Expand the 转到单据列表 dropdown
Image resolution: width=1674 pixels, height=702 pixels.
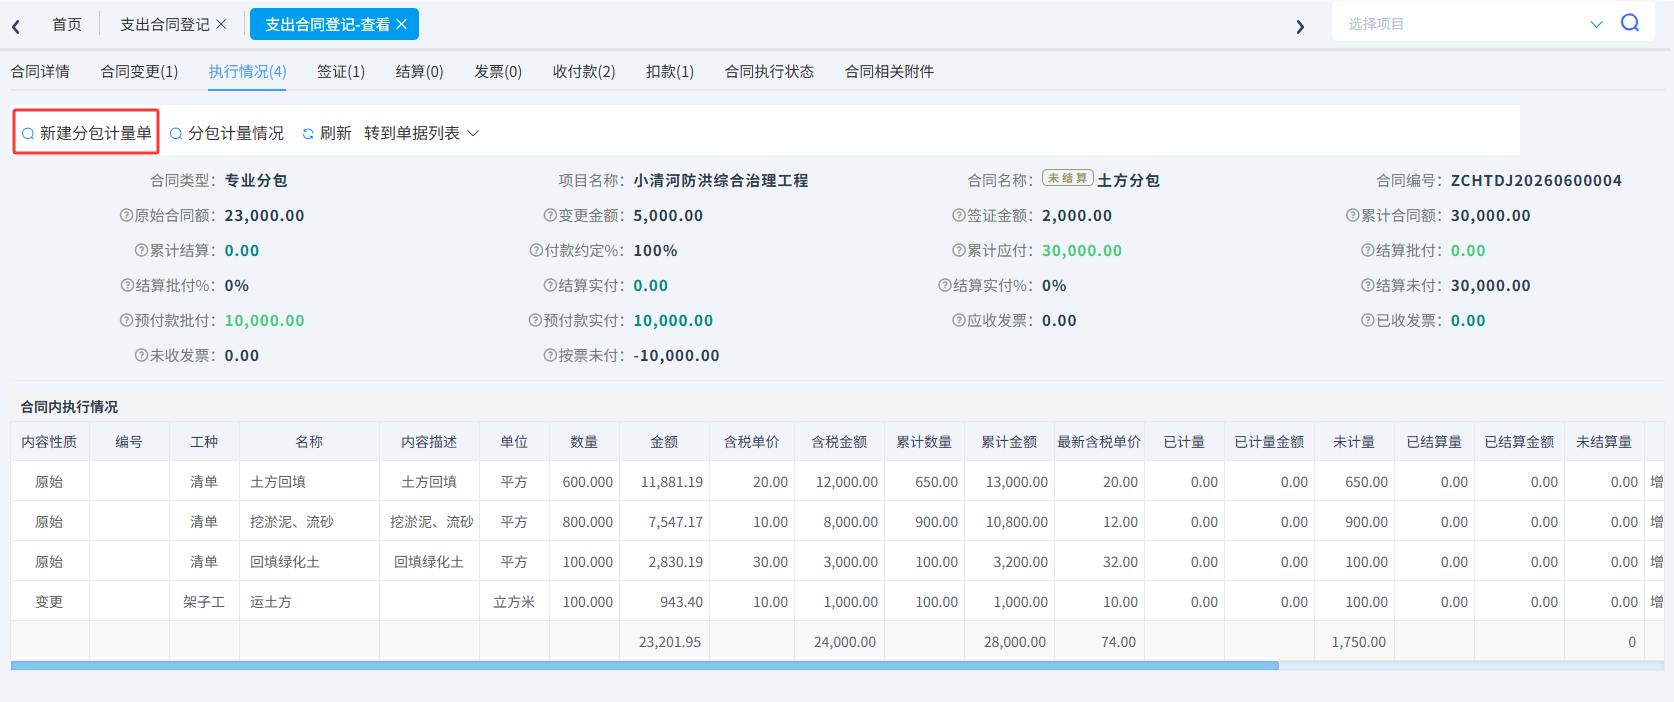(x=421, y=133)
